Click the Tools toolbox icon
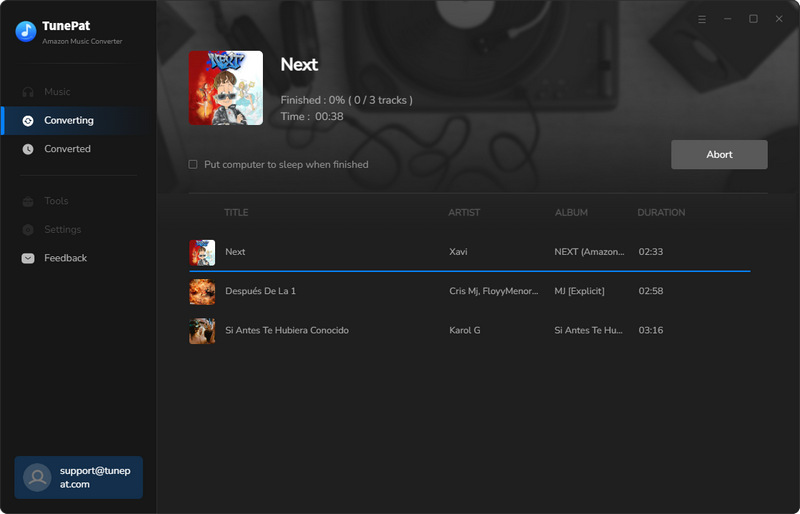This screenshot has width=800, height=514. click(28, 201)
